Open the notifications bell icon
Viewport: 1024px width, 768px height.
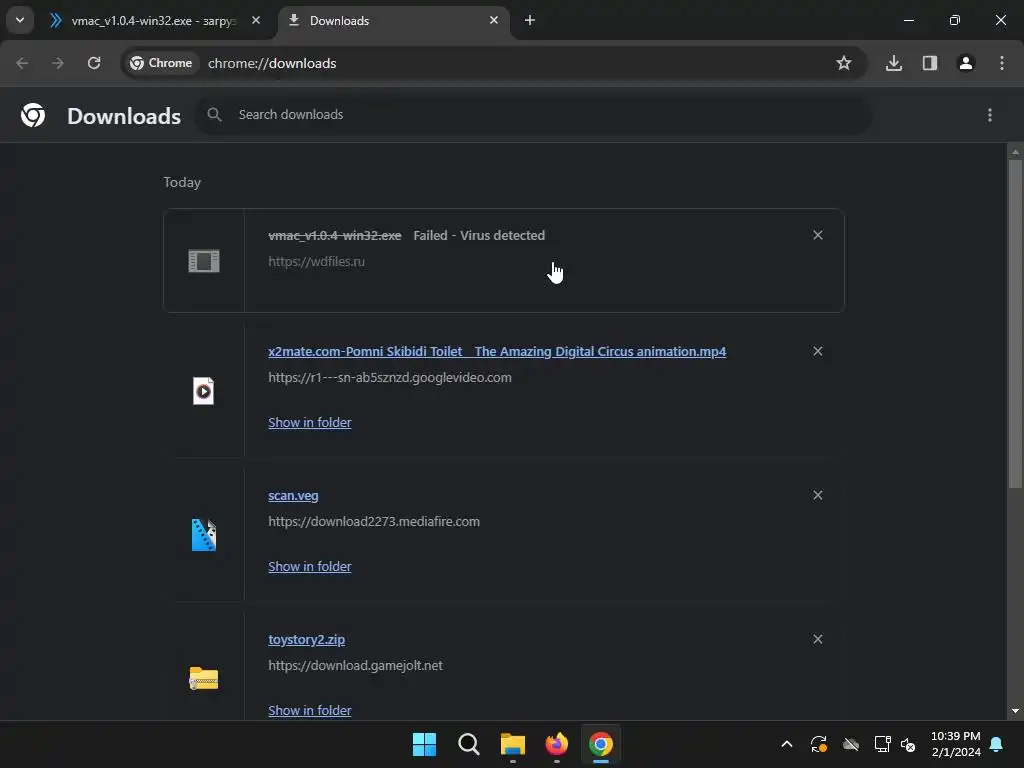[x=997, y=744]
